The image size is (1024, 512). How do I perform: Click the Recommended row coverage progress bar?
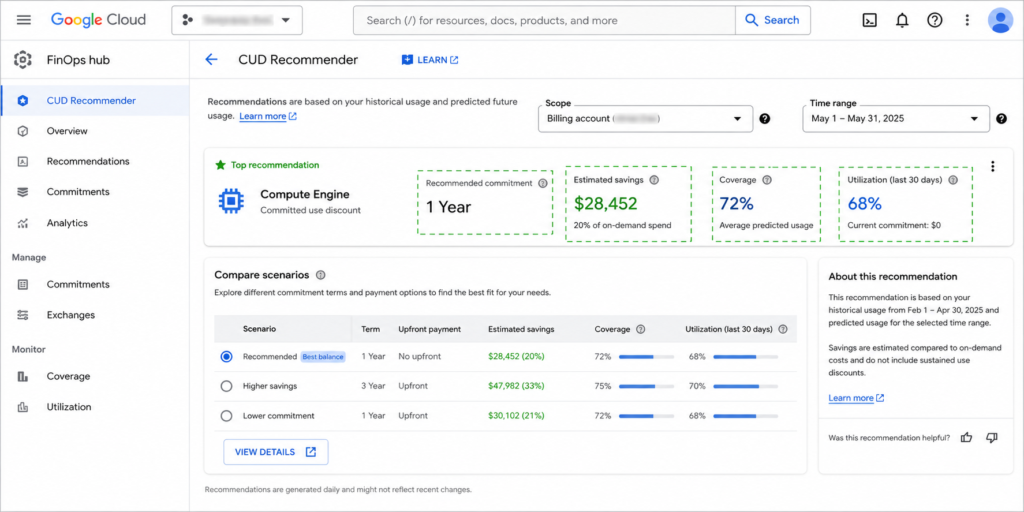point(647,357)
